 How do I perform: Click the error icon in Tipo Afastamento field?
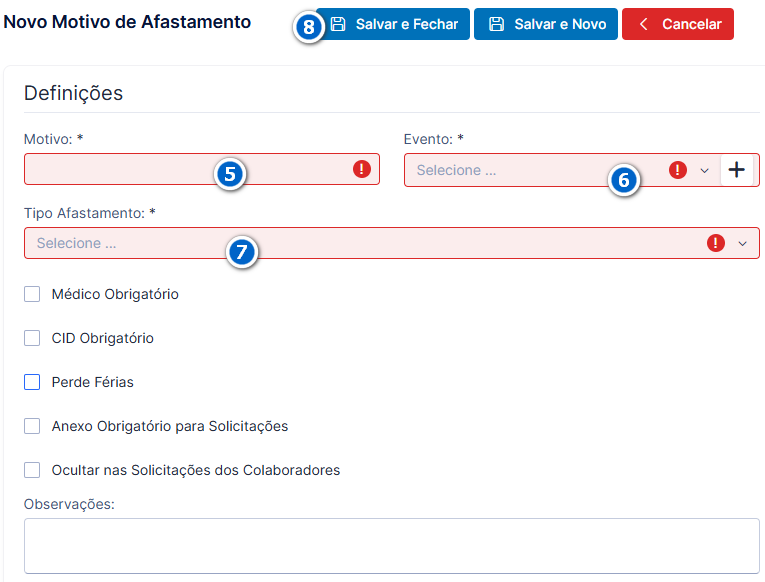(716, 242)
